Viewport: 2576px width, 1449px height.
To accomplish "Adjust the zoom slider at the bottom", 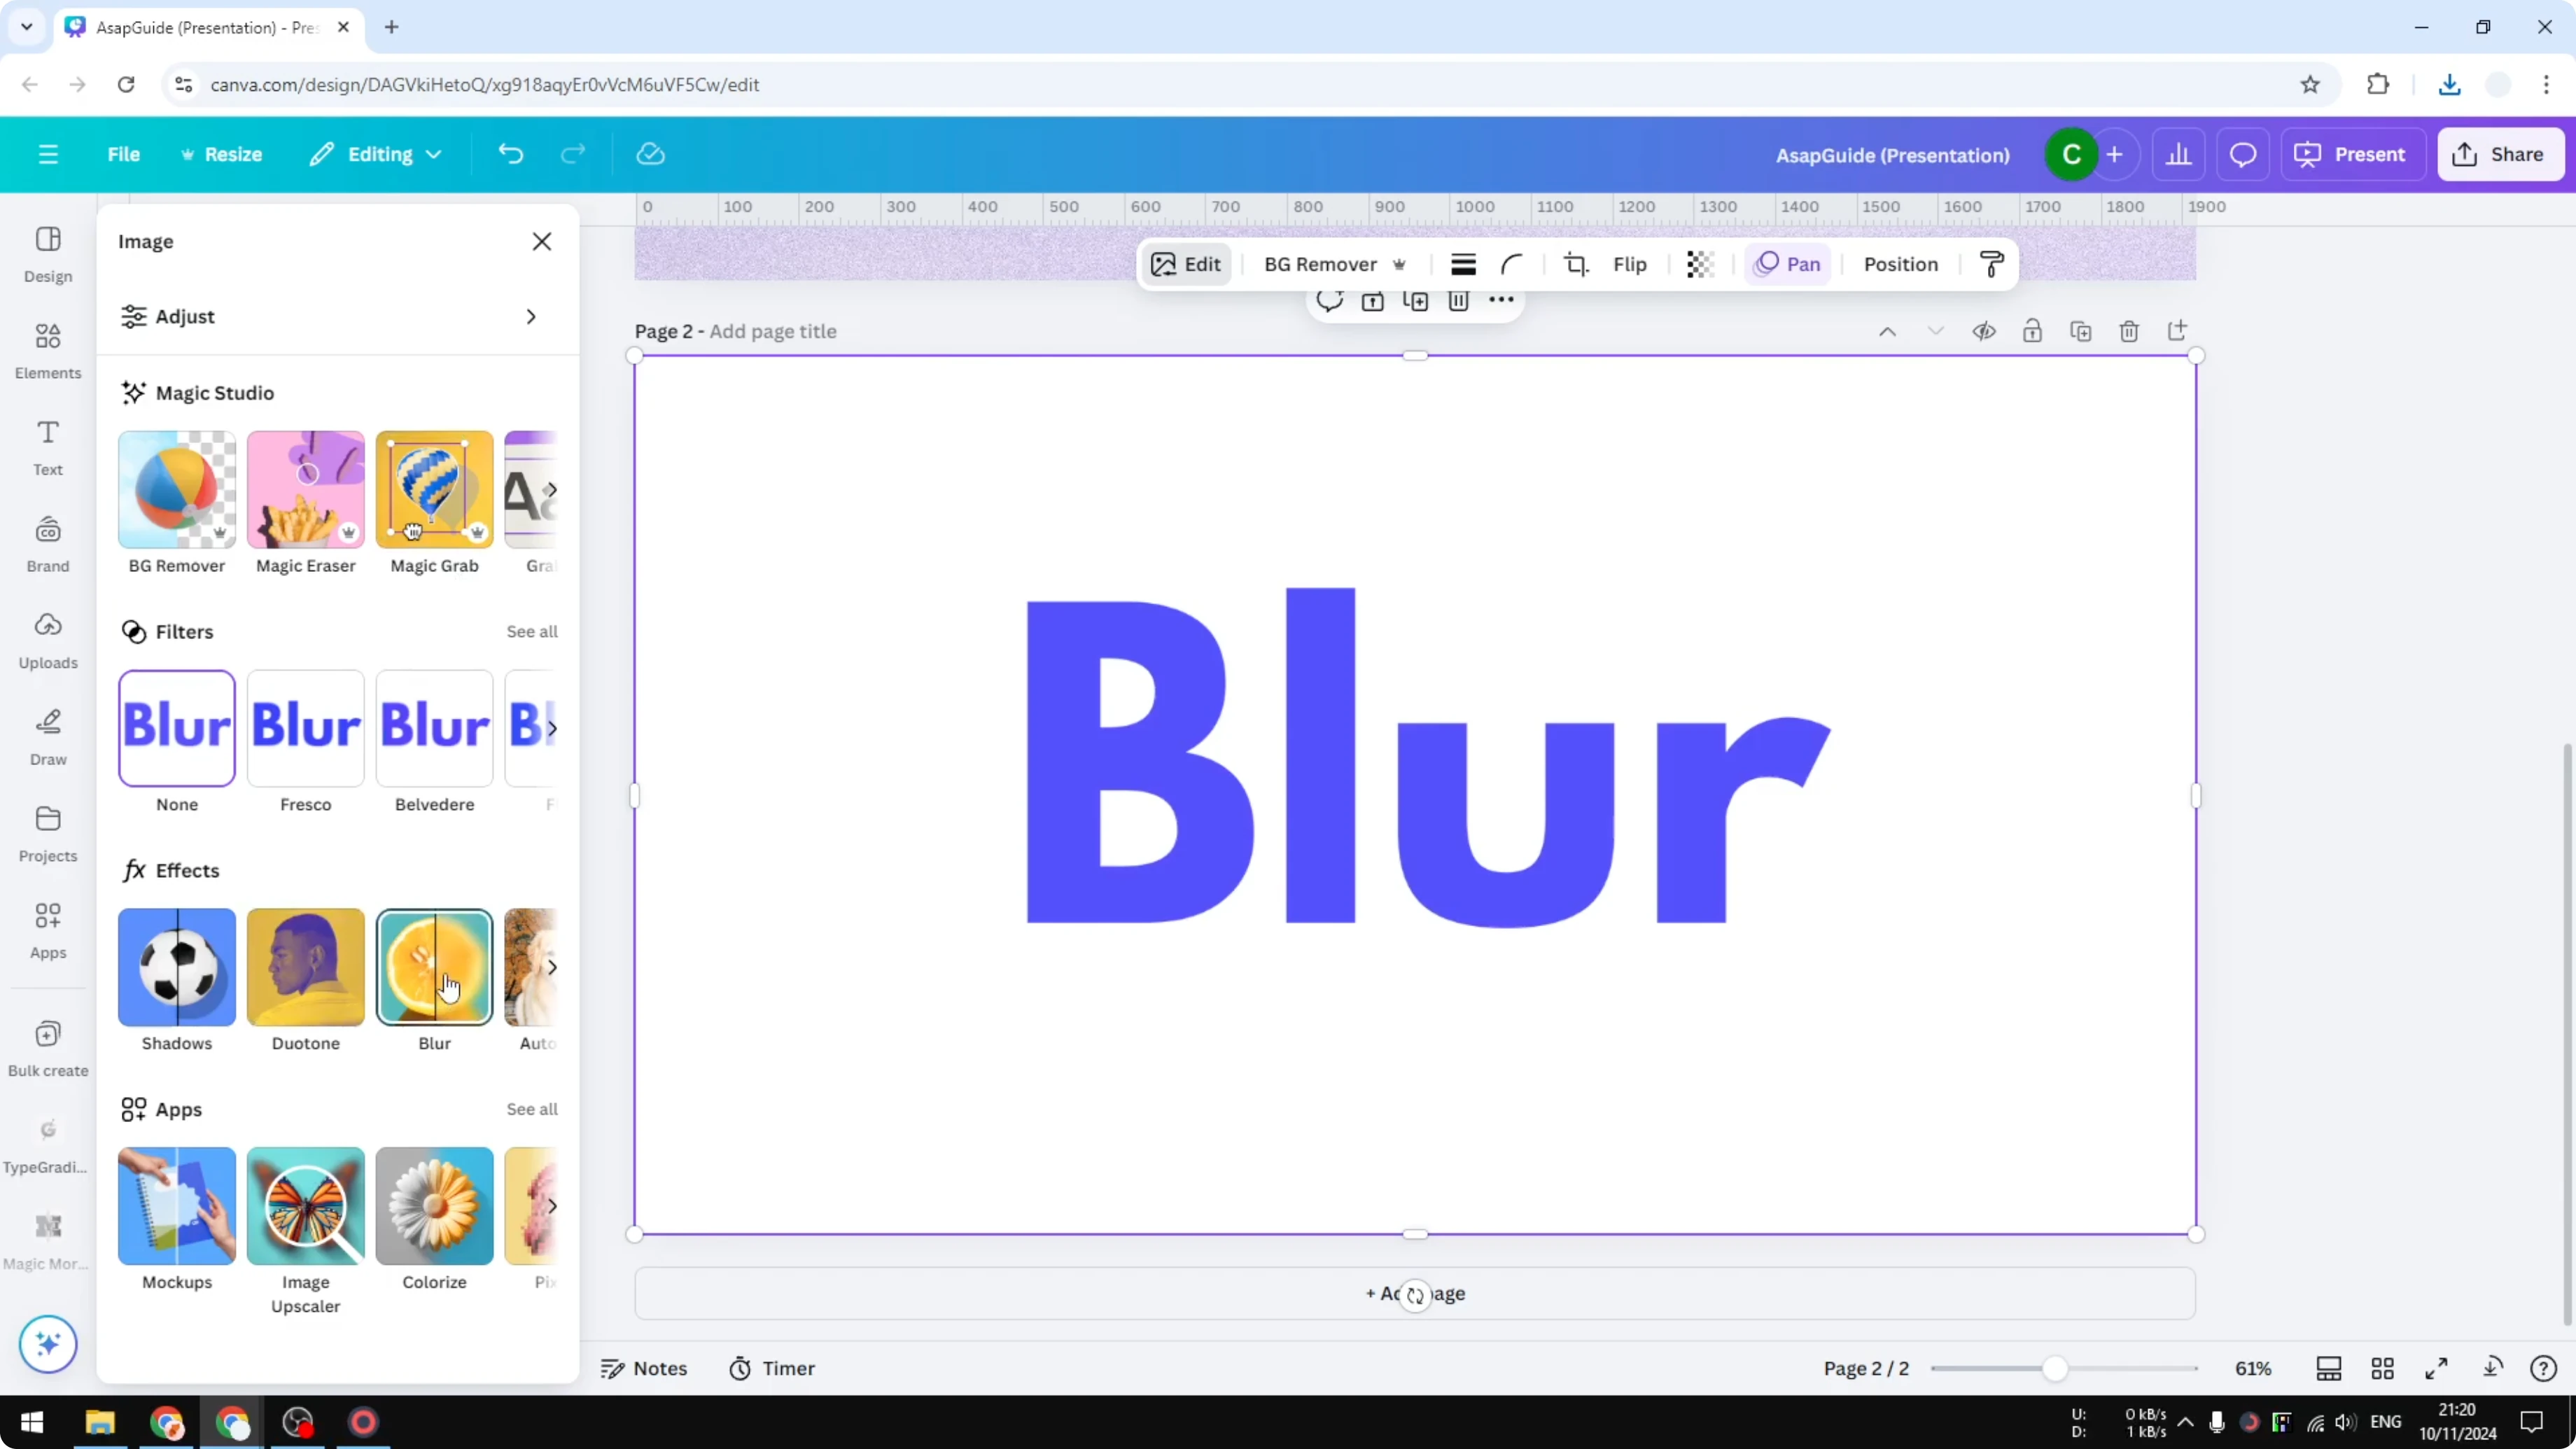I will click(x=2057, y=1368).
